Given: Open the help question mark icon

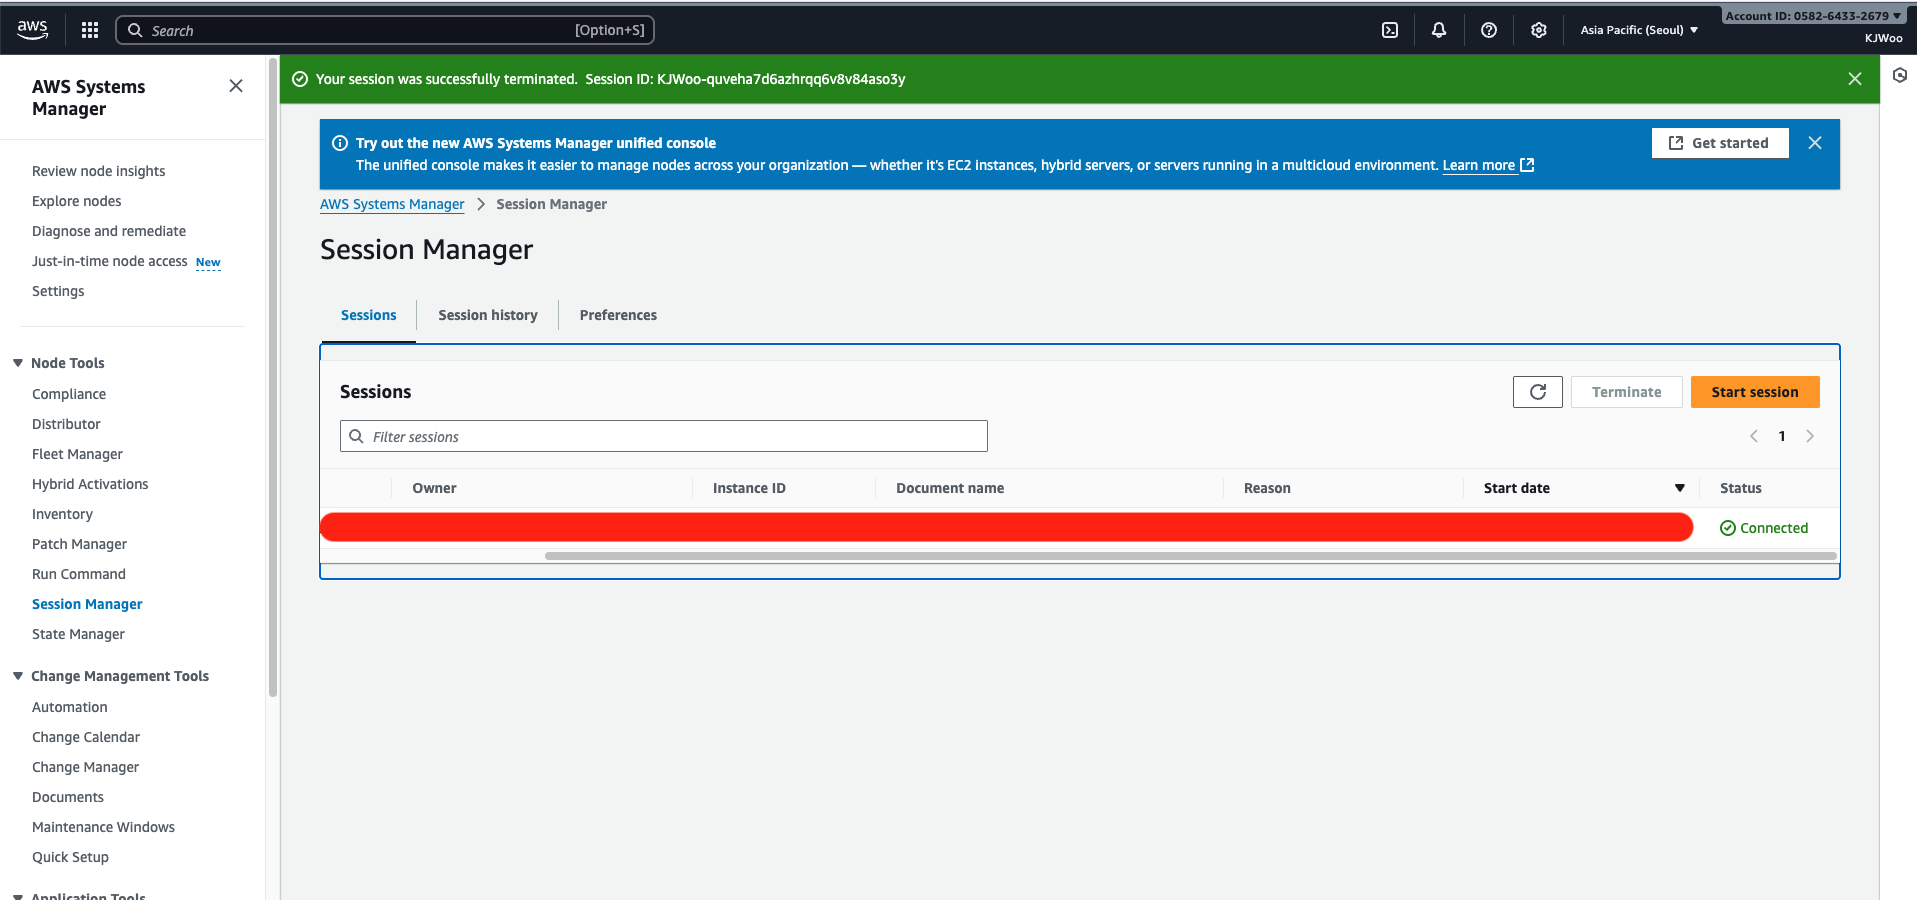Looking at the screenshot, I should tap(1489, 30).
